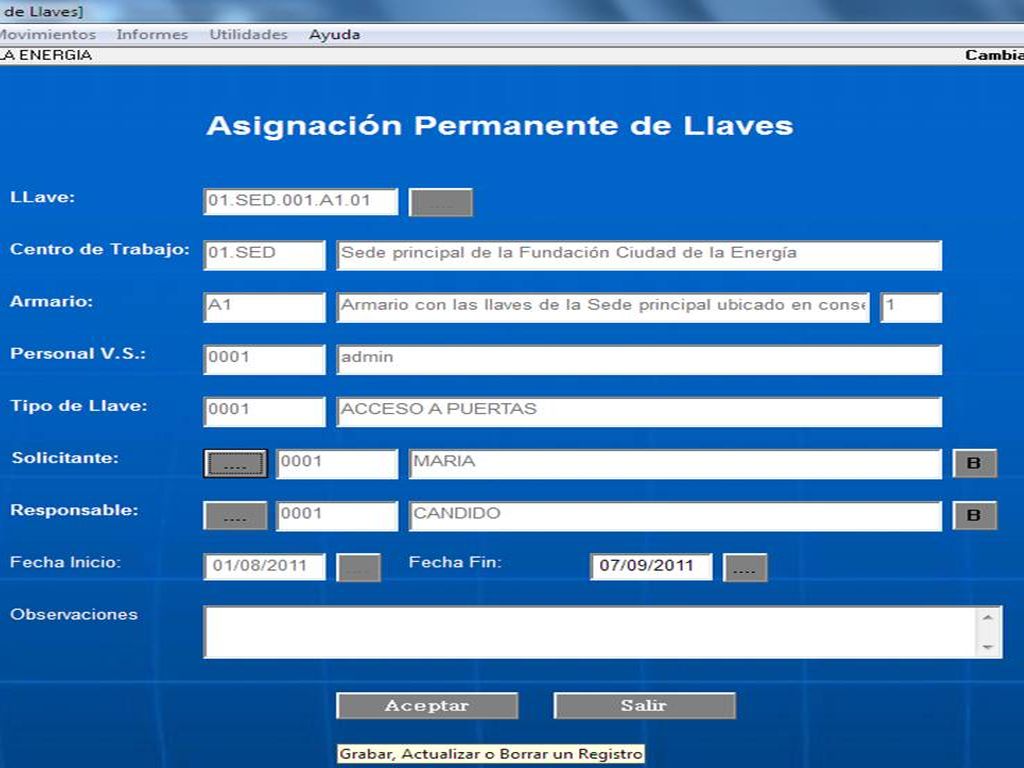Open the Fecha Inicio date picker button

click(x=358, y=568)
